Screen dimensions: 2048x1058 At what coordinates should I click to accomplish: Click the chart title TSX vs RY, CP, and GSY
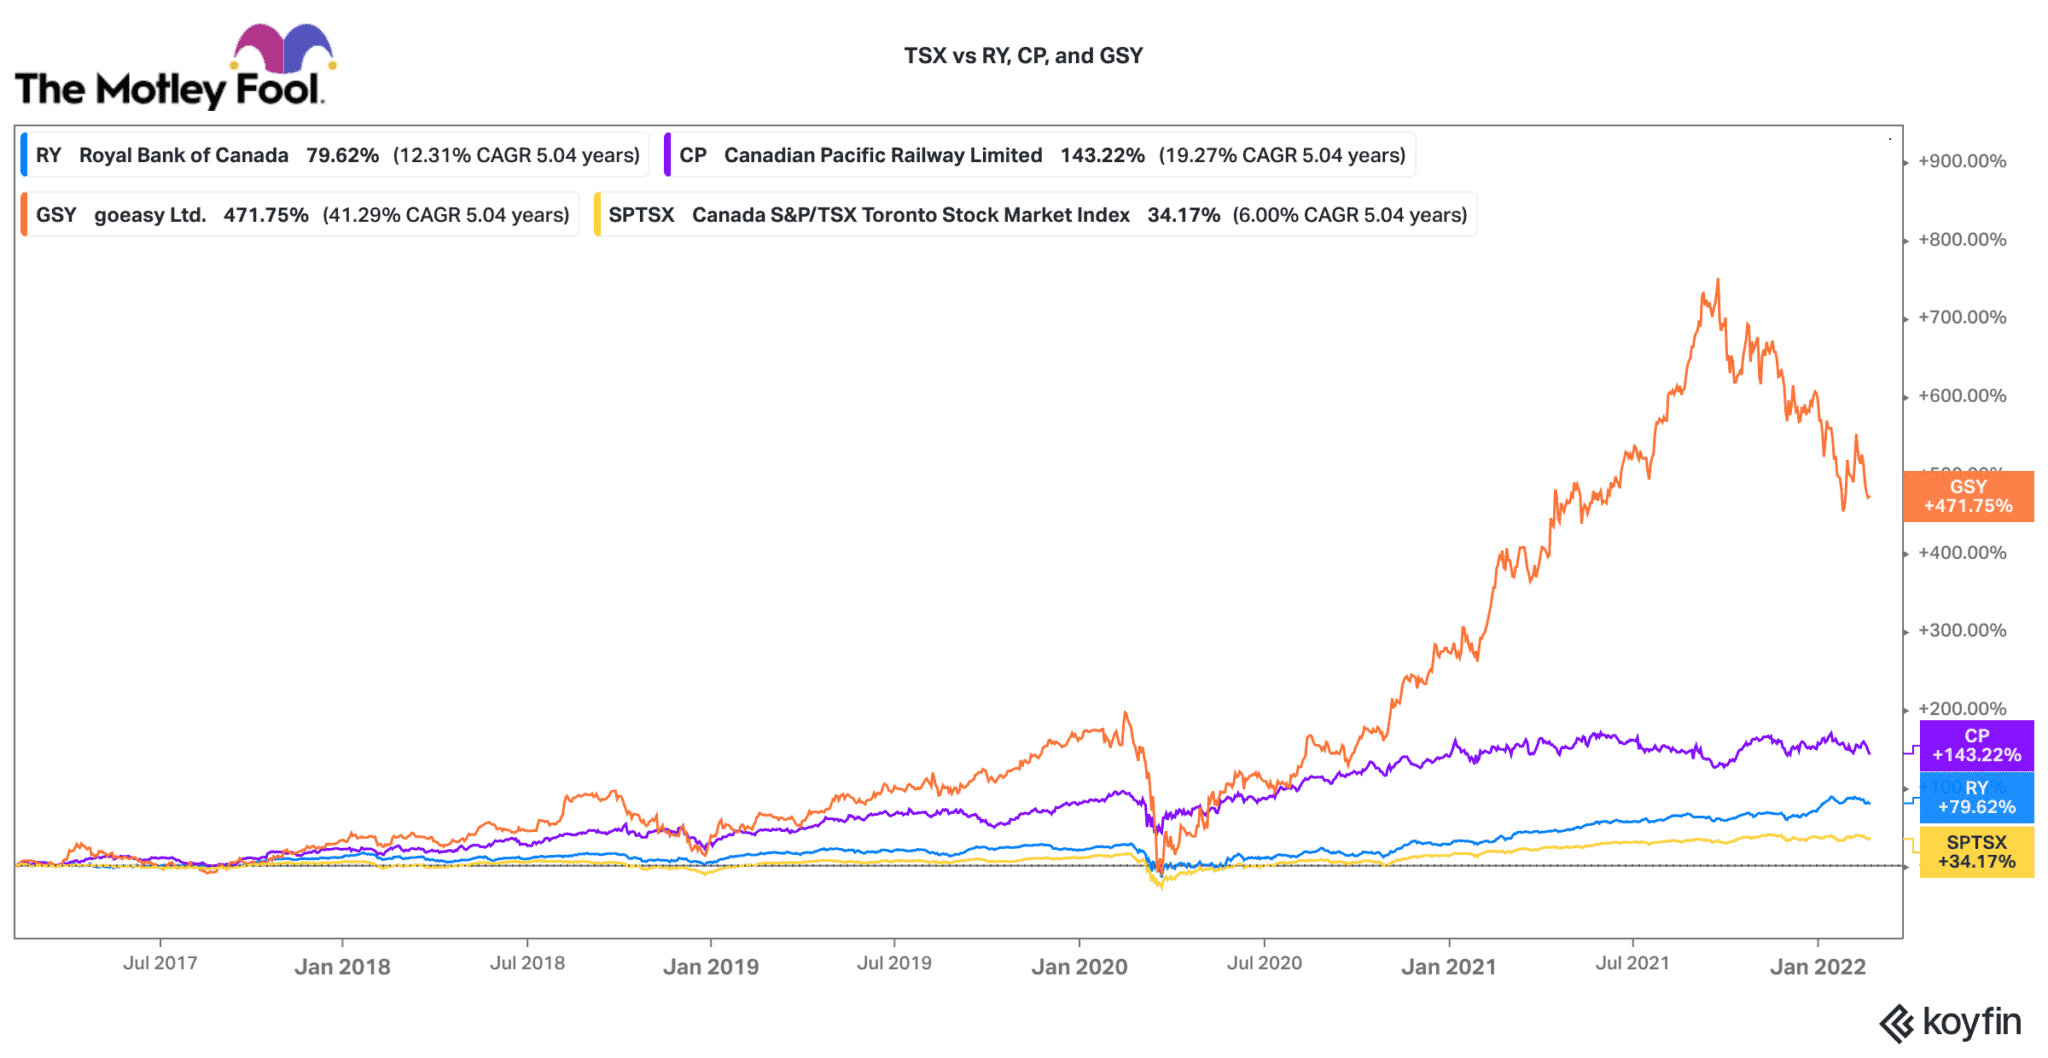click(1023, 56)
